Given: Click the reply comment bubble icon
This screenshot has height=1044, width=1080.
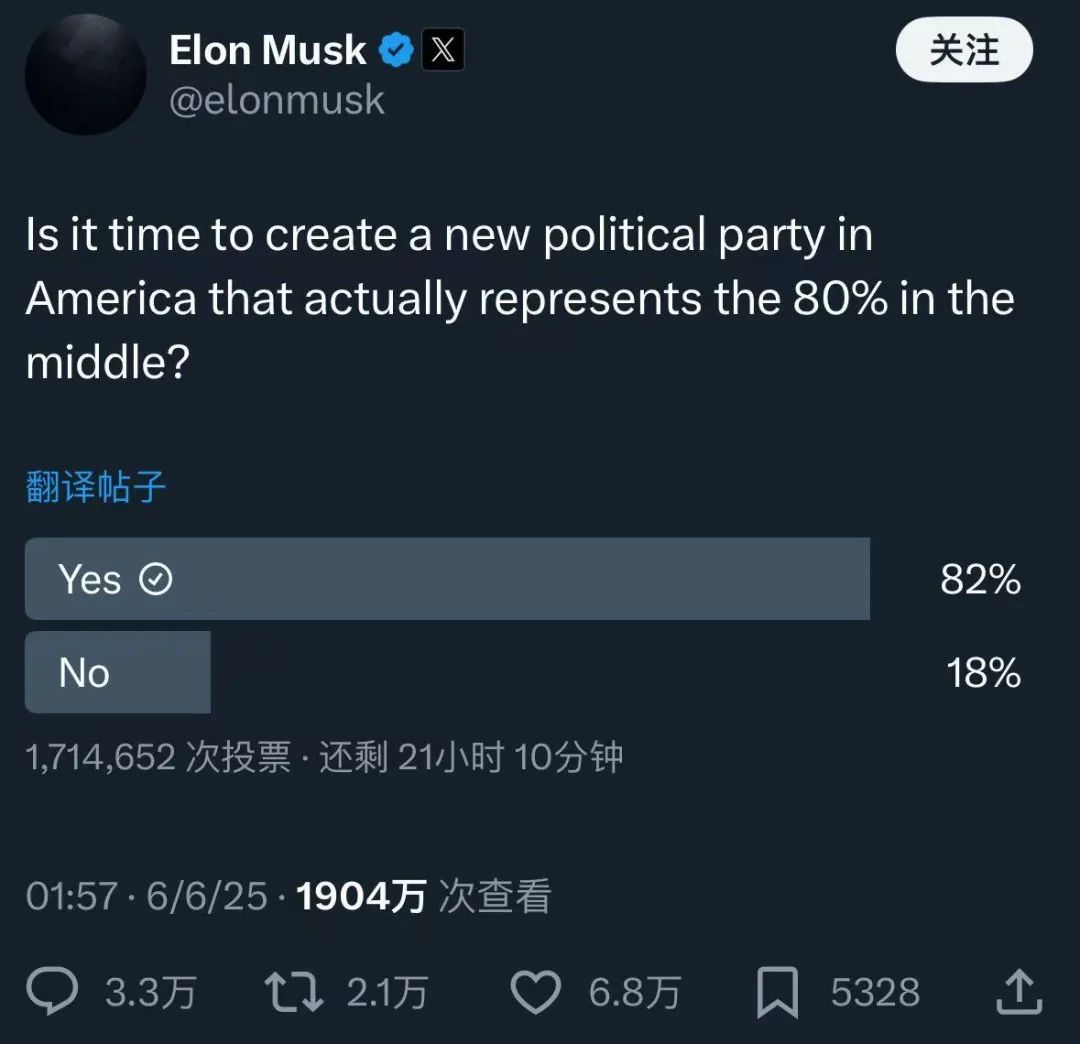Looking at the screenshot, I should coord(52,992).
